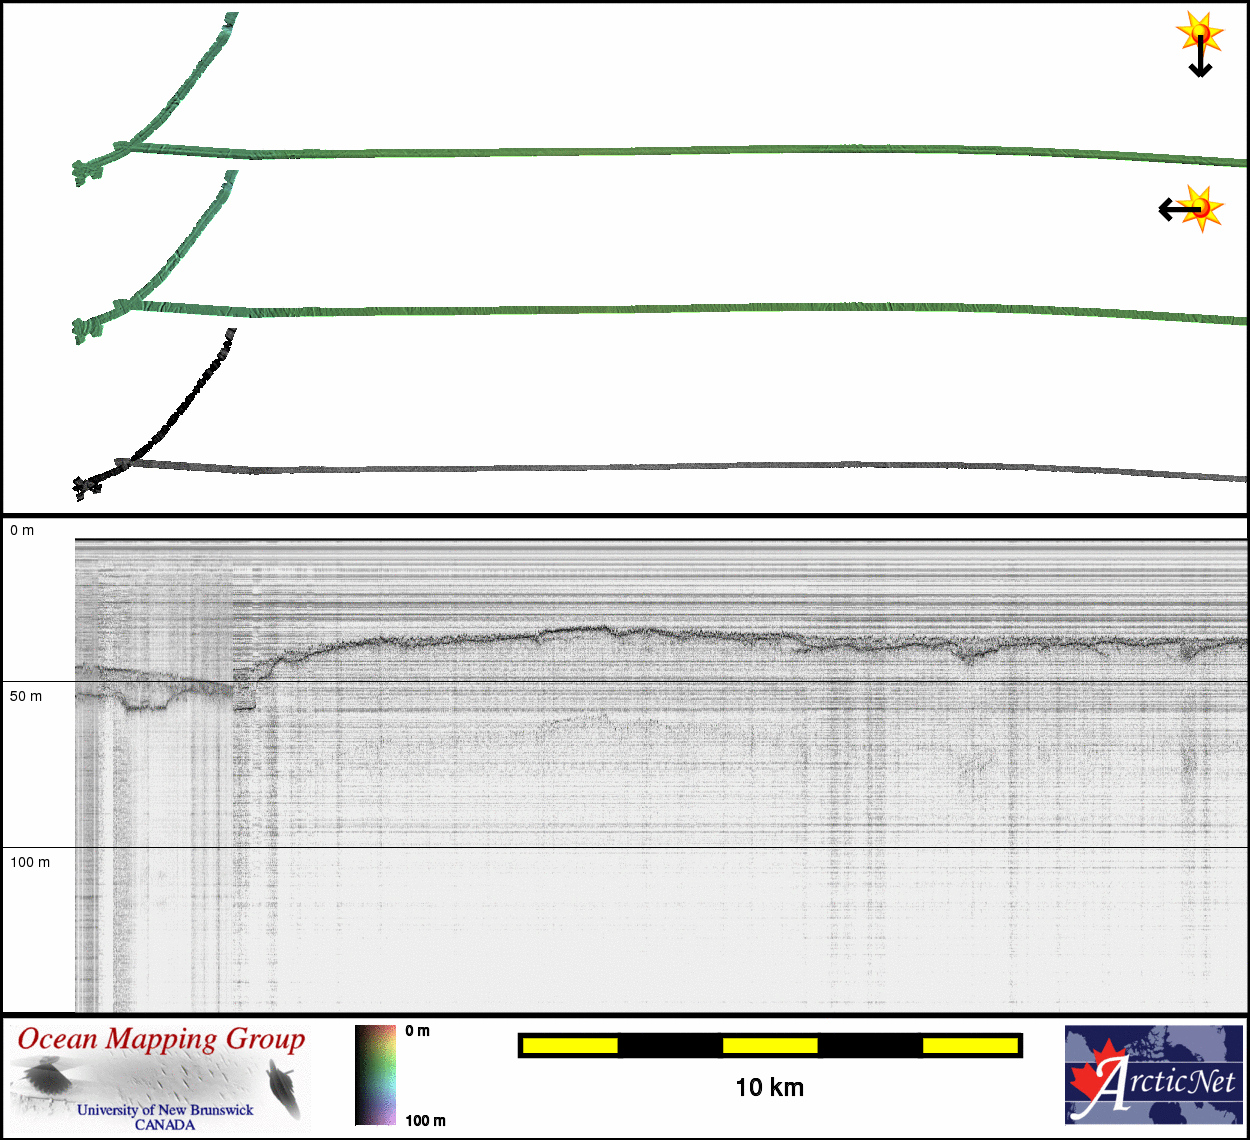This screenshot has height=1140, width=1250.
Task: Click the ArcticNet logo
Action: pos(1152,1075)
